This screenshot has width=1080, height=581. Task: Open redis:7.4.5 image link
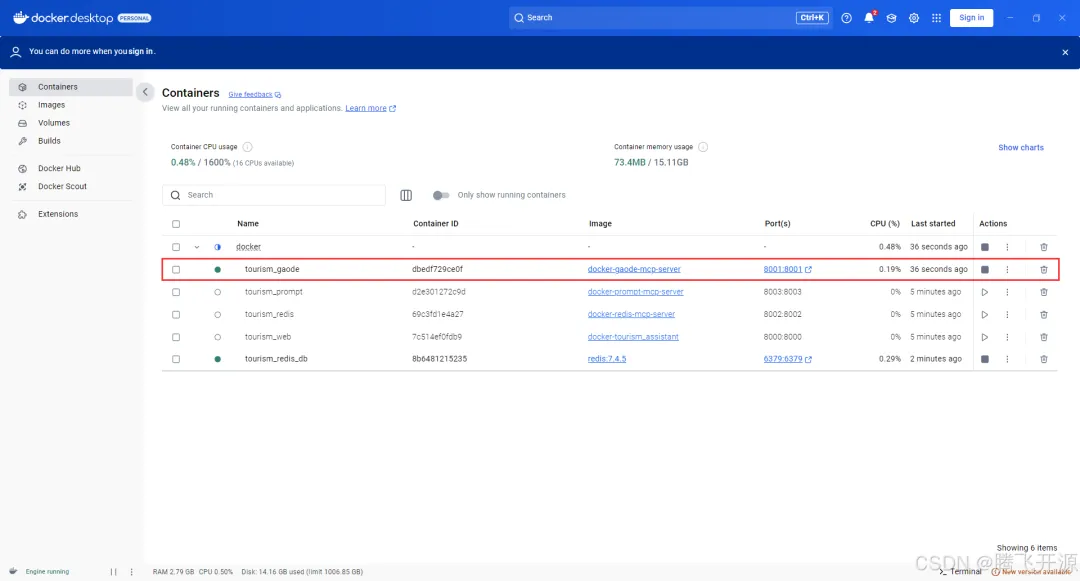click(x=607, y=359)
